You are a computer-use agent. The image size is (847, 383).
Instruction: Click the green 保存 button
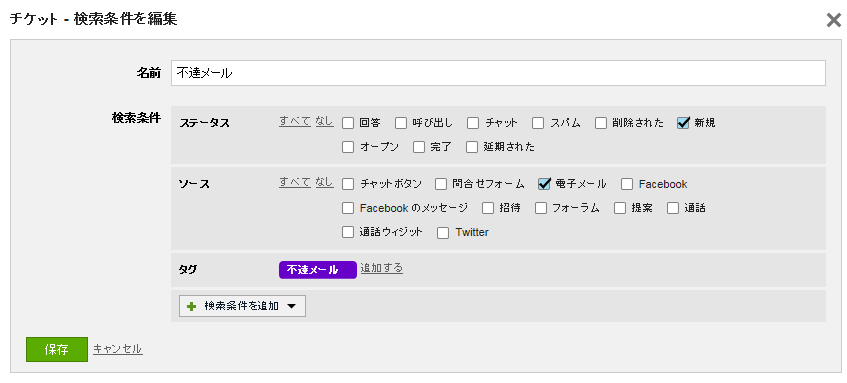[57, 350]
